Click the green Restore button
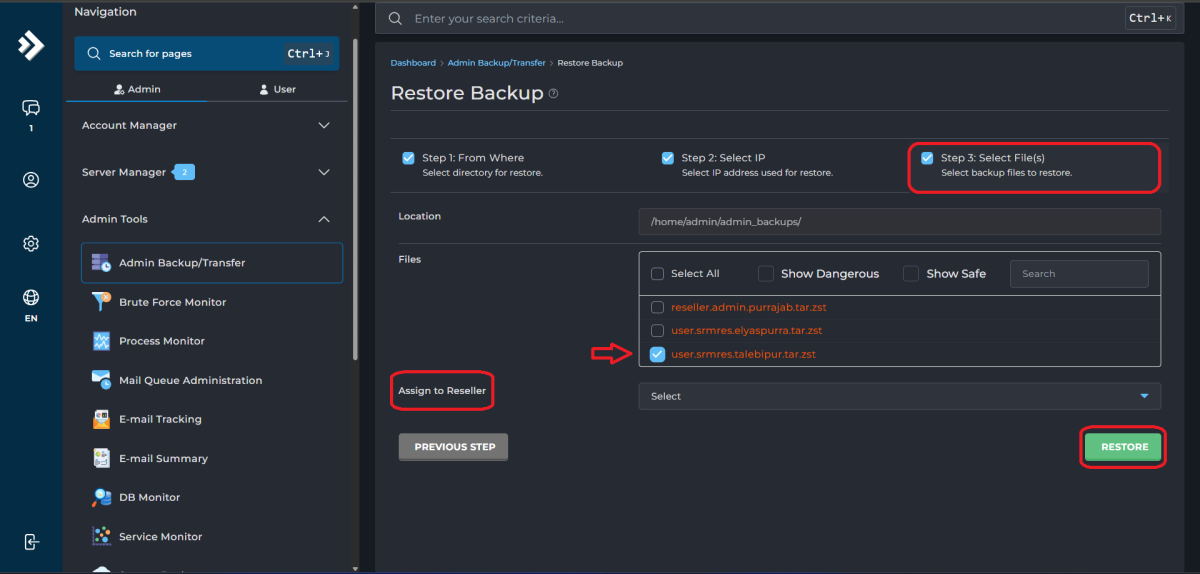This screenshot has width=1200, height=574. pos(1124,447)
